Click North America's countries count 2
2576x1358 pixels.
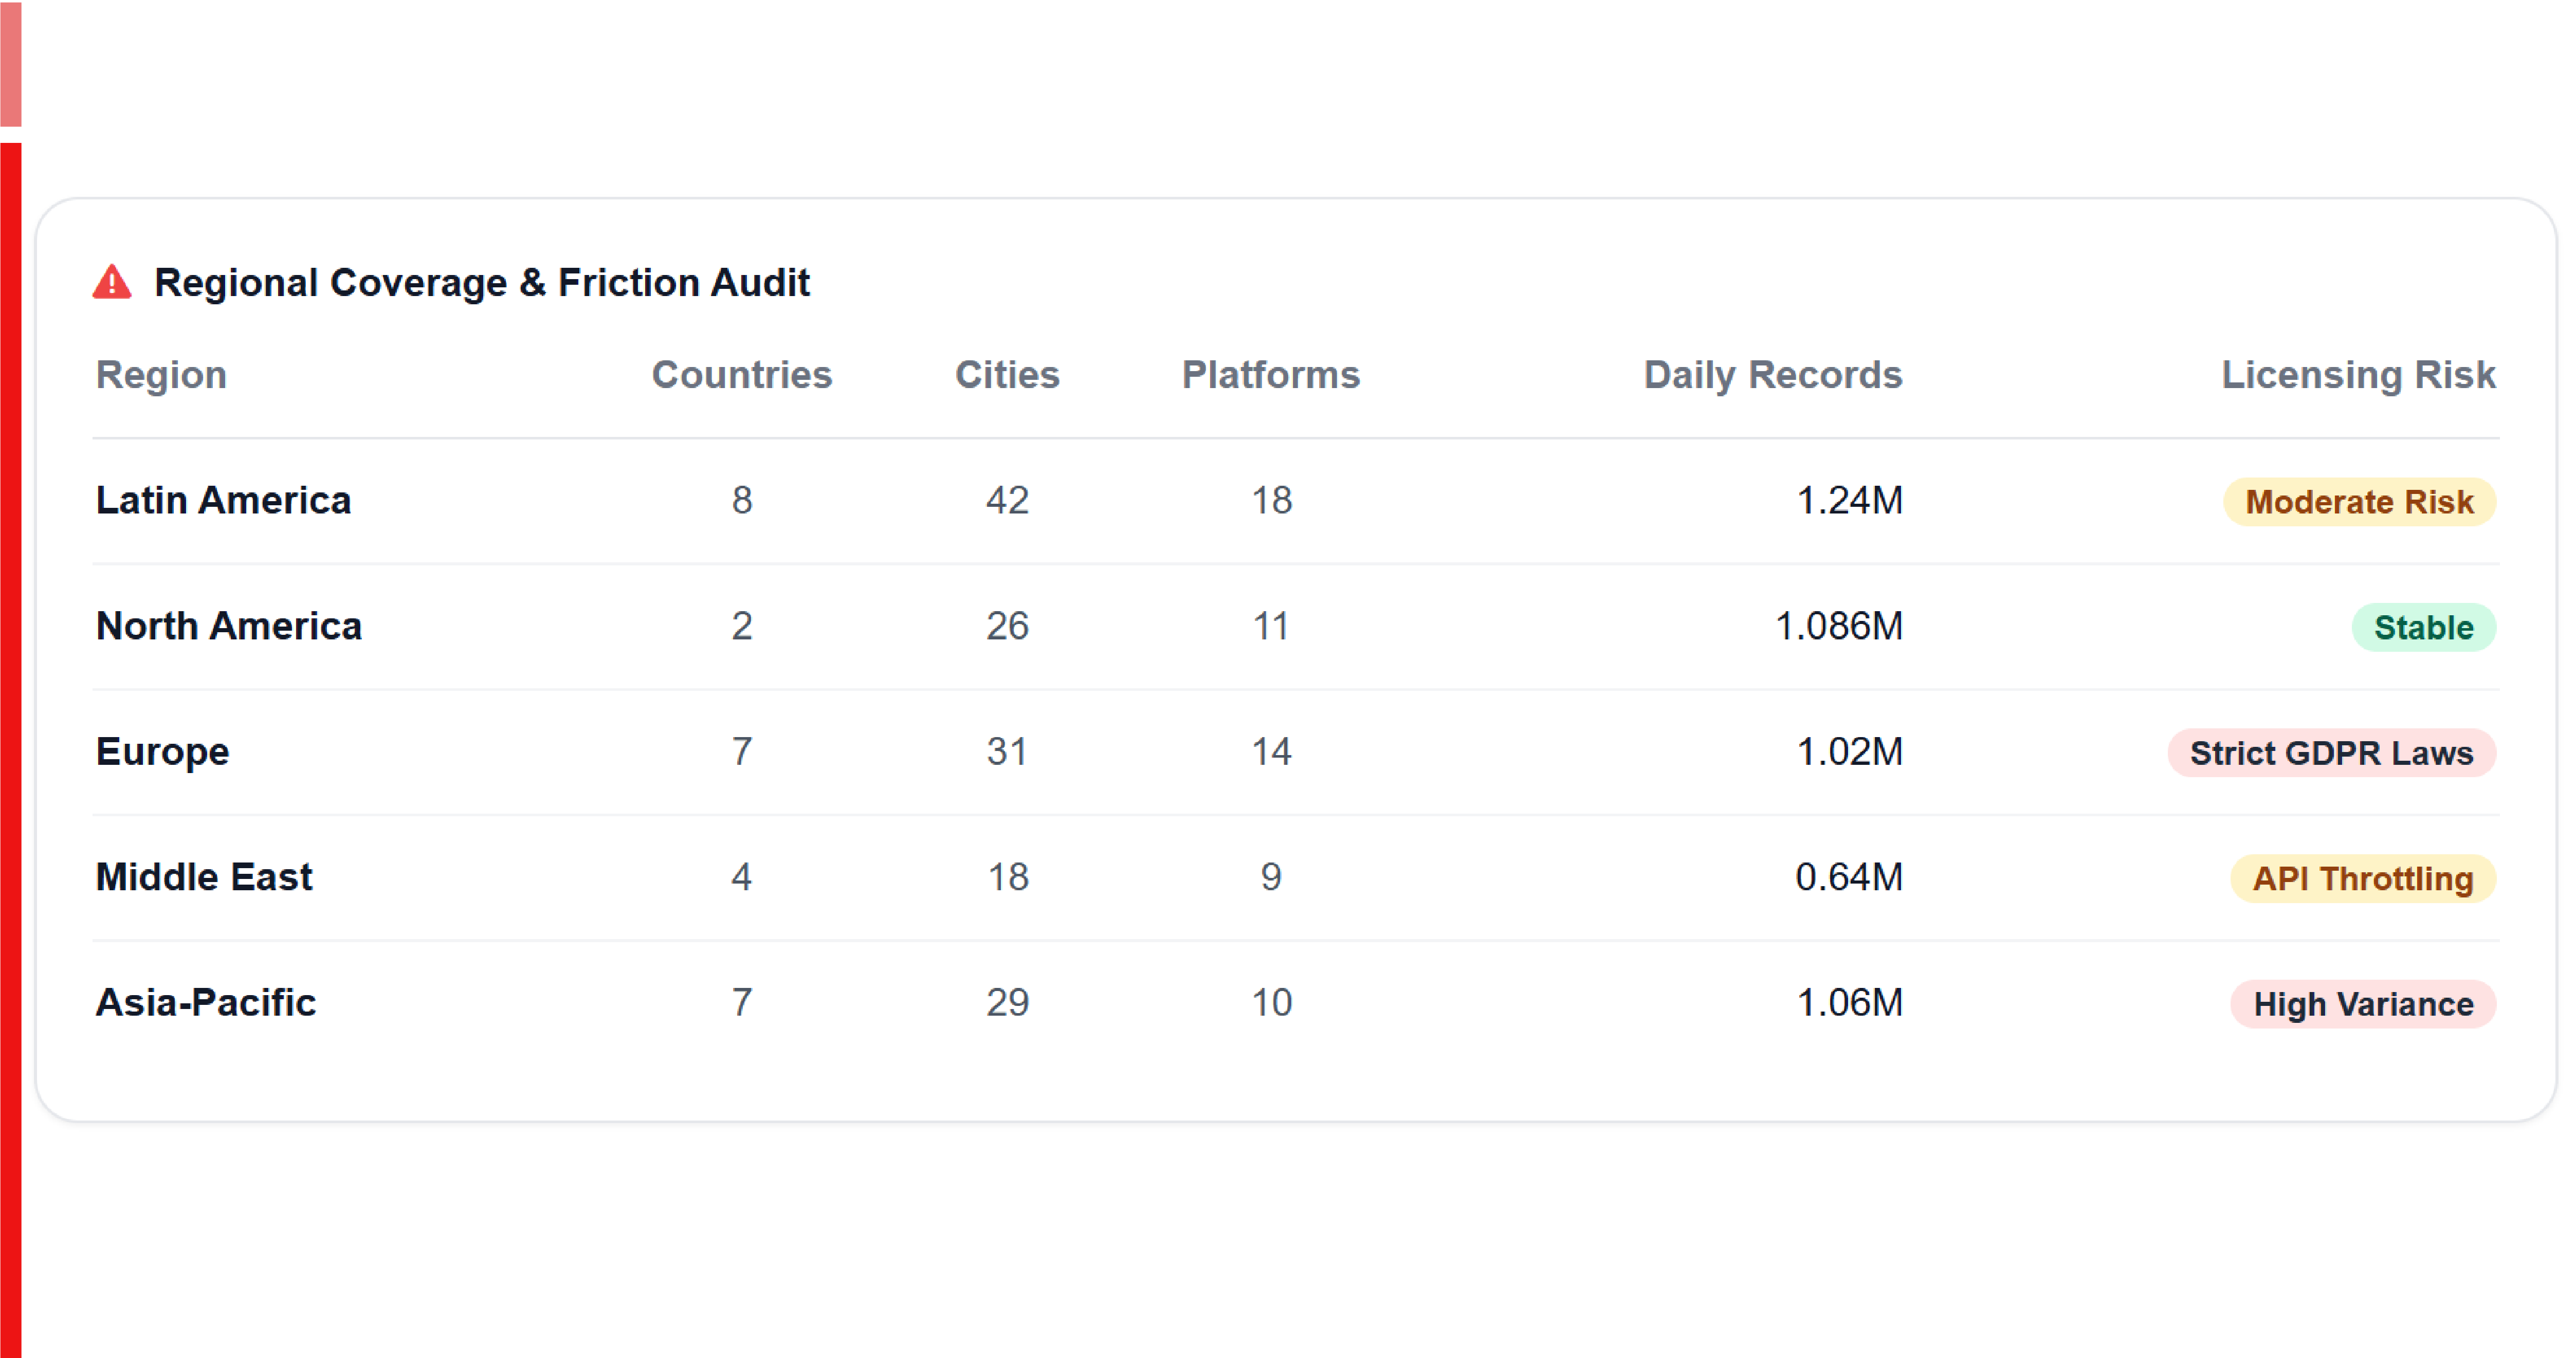point(741,626)
